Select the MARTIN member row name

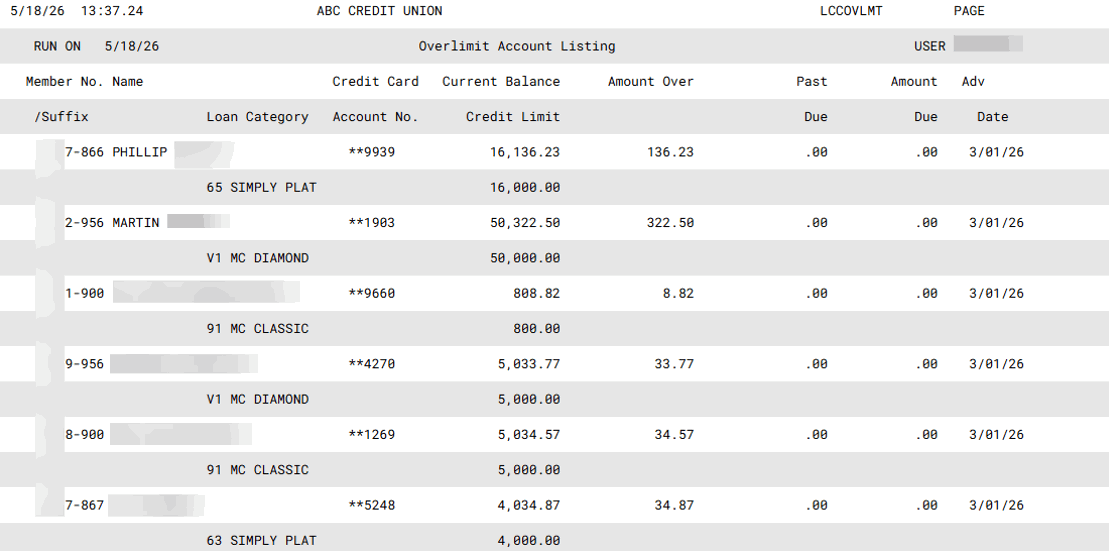[136, 223]
